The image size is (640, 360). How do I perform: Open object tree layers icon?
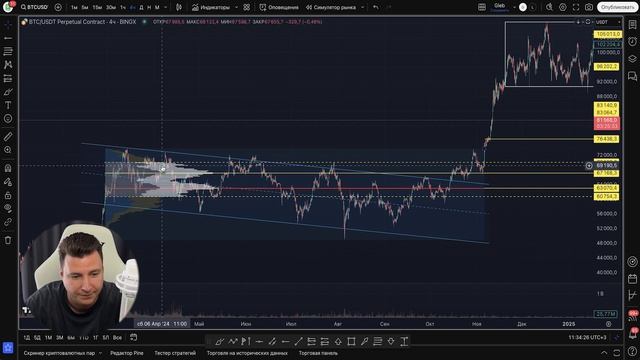tap(632, 59)
